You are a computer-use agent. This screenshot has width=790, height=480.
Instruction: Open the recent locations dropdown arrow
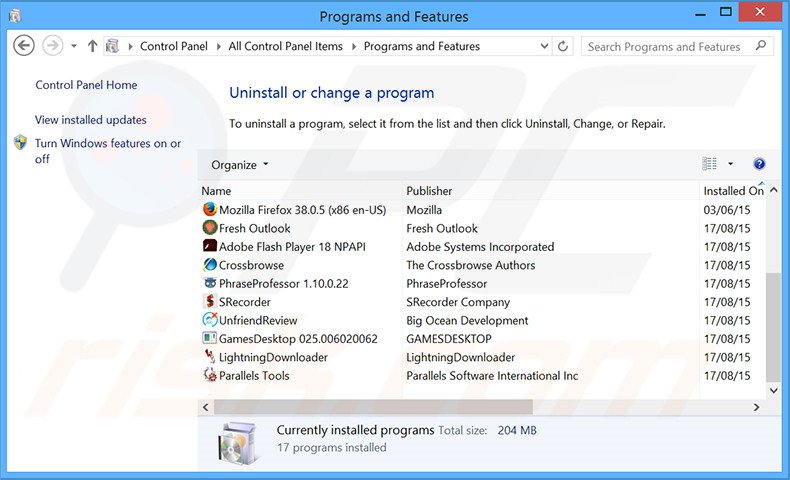coord(74,46)
